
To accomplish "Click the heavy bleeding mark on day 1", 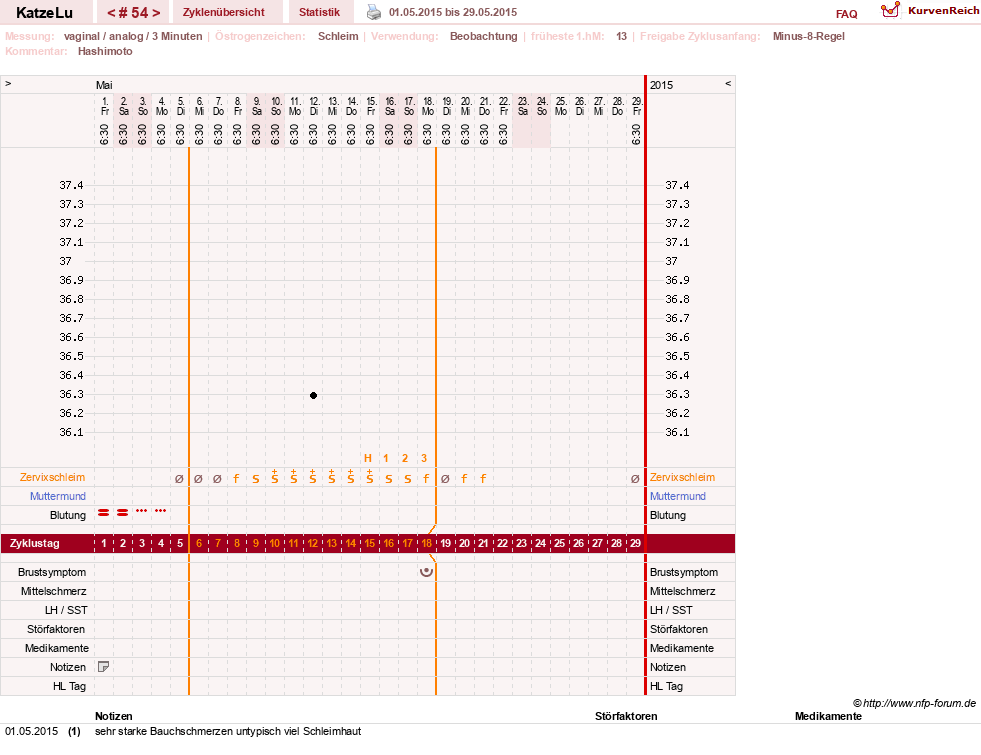I will (104, 513).
